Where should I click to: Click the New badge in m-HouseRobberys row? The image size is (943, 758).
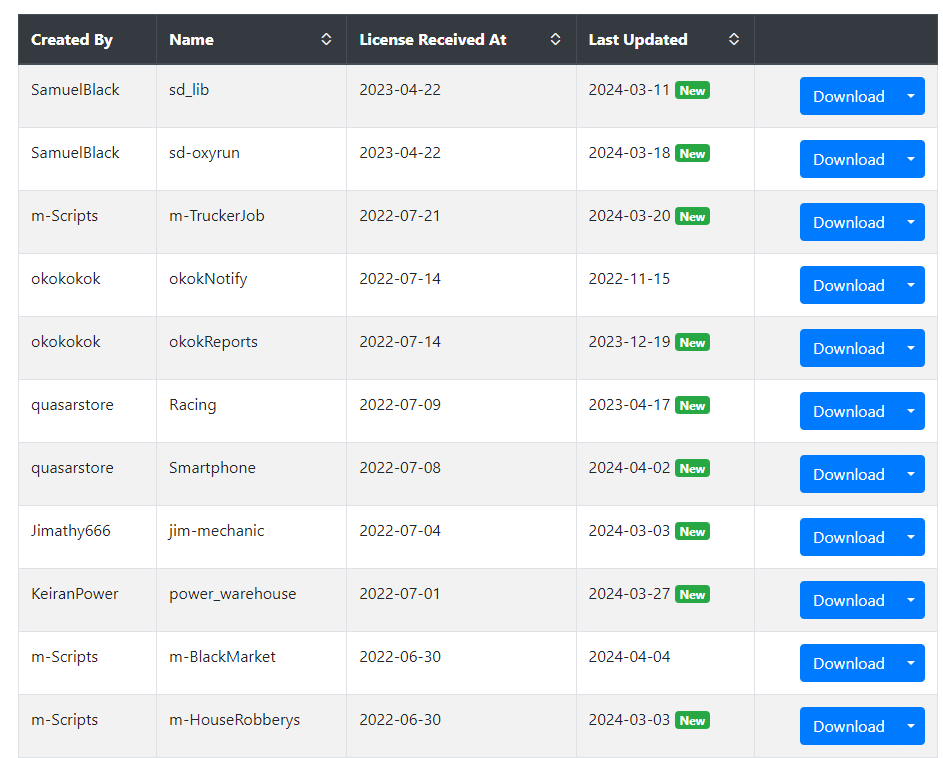[692, 720]
